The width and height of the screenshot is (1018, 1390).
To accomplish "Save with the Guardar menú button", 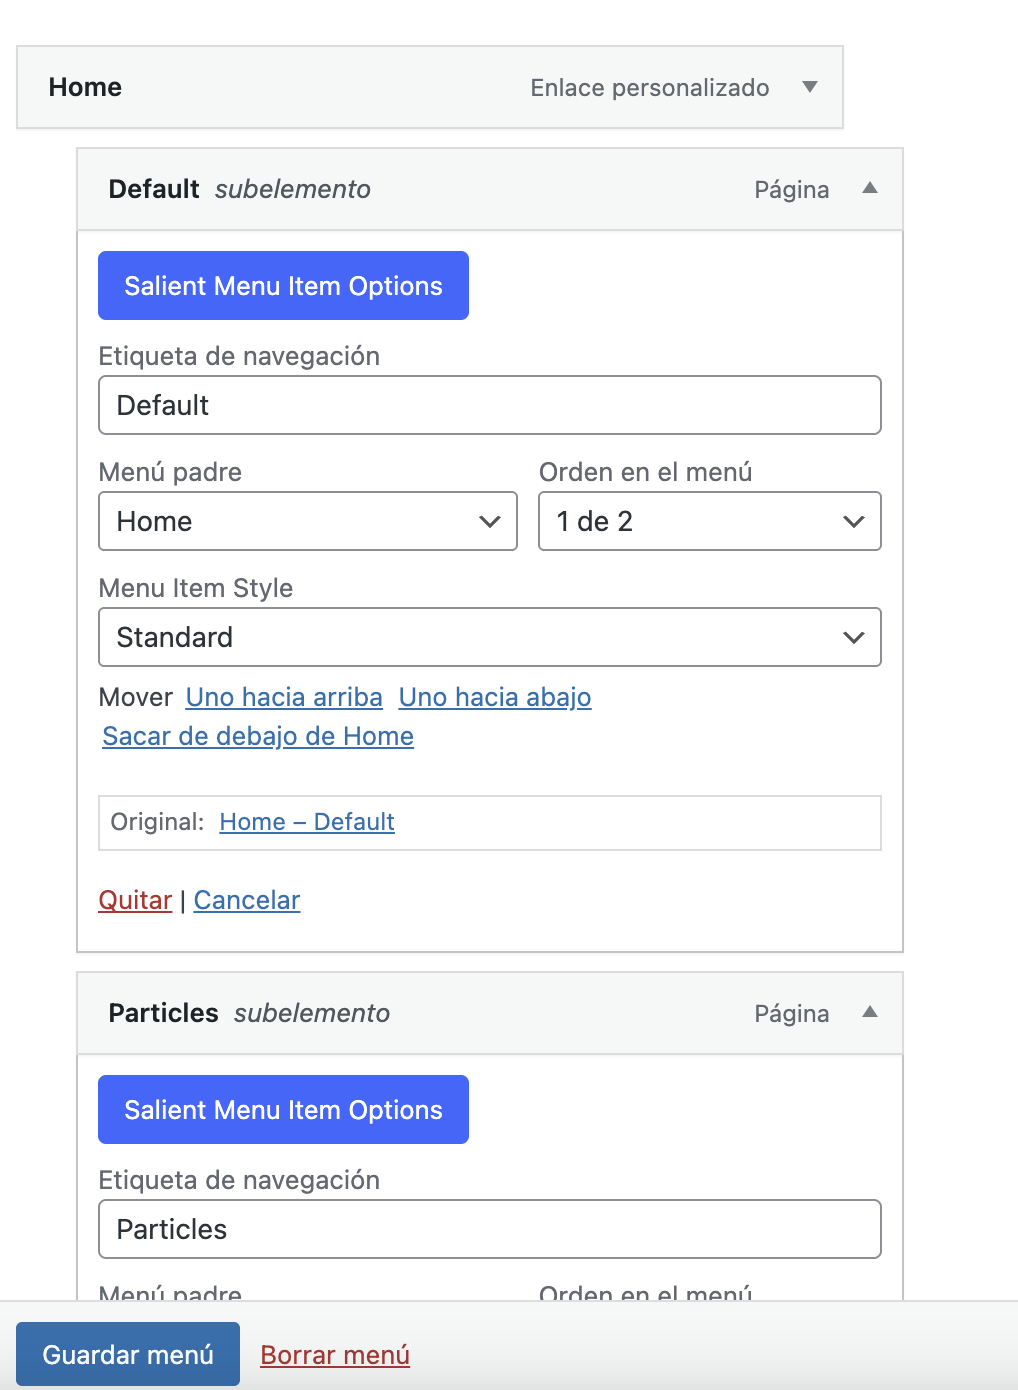I will click(128, 1354).
